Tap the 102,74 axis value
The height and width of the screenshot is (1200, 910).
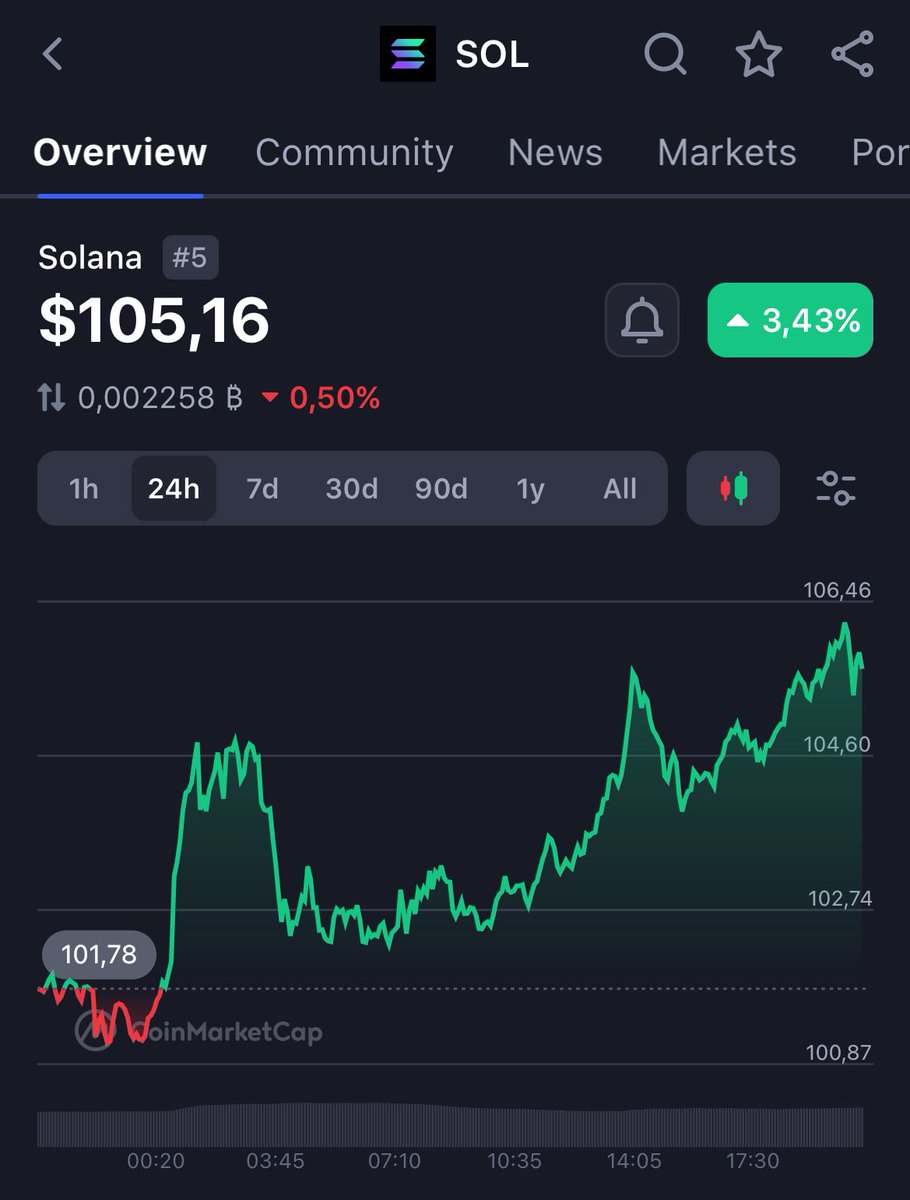pos(840,899)
